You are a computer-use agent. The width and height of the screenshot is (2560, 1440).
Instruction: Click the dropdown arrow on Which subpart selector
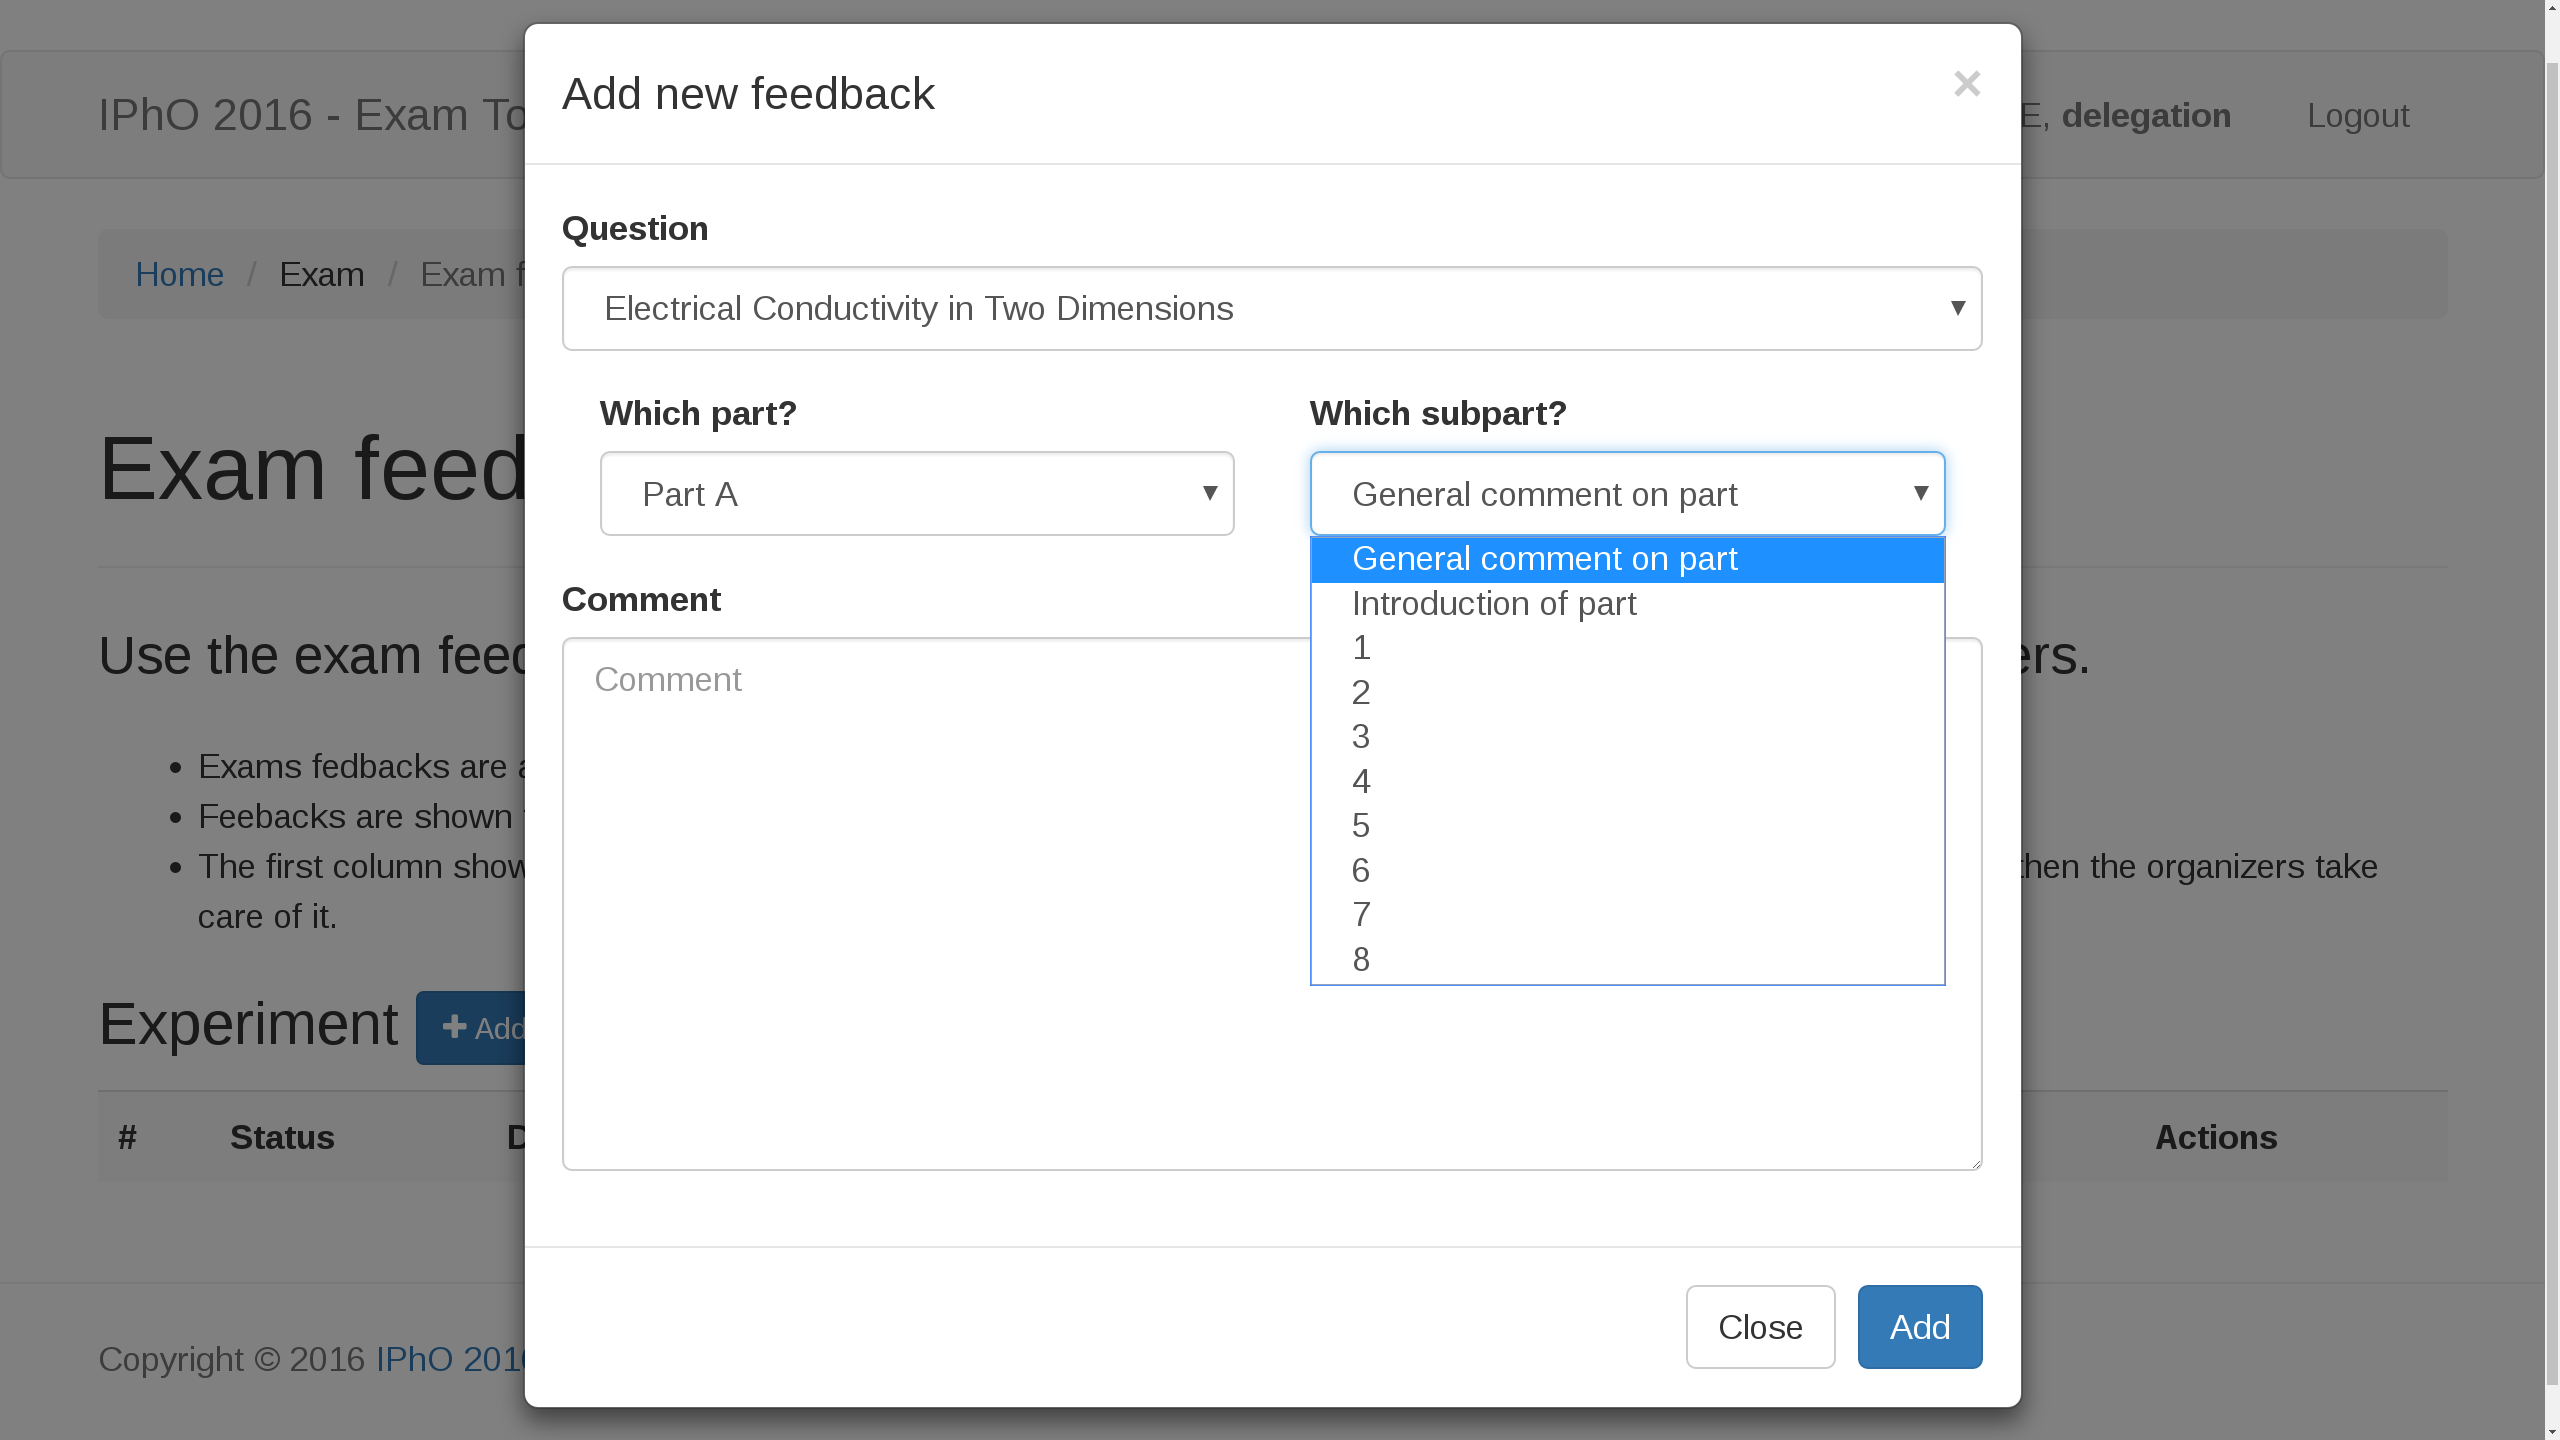pos(1920,493)
